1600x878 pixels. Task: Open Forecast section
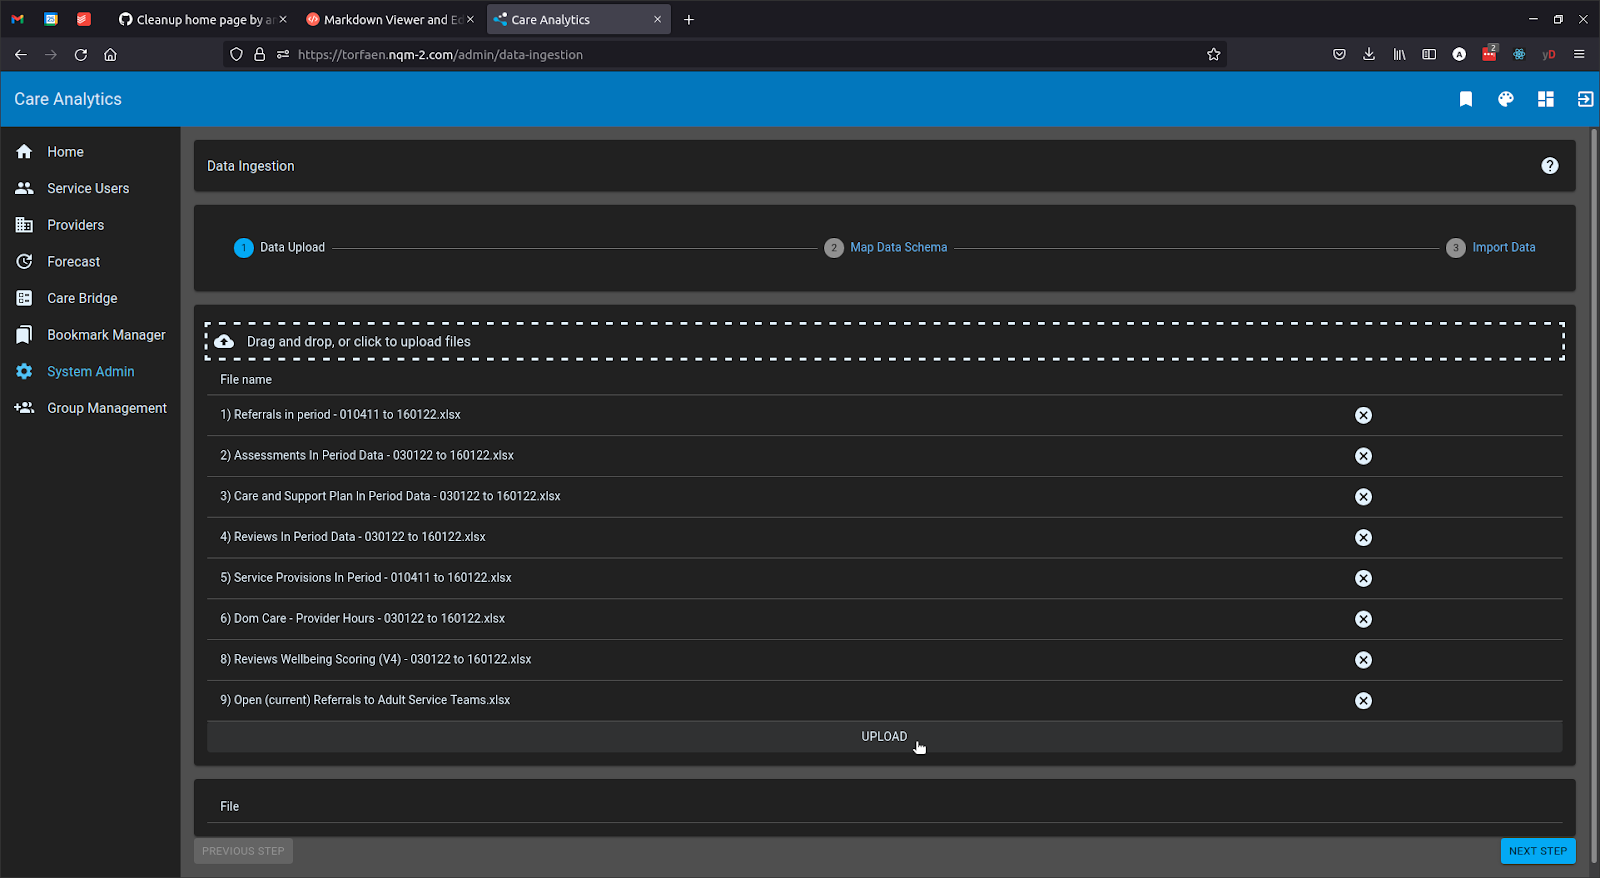point(90,262)
